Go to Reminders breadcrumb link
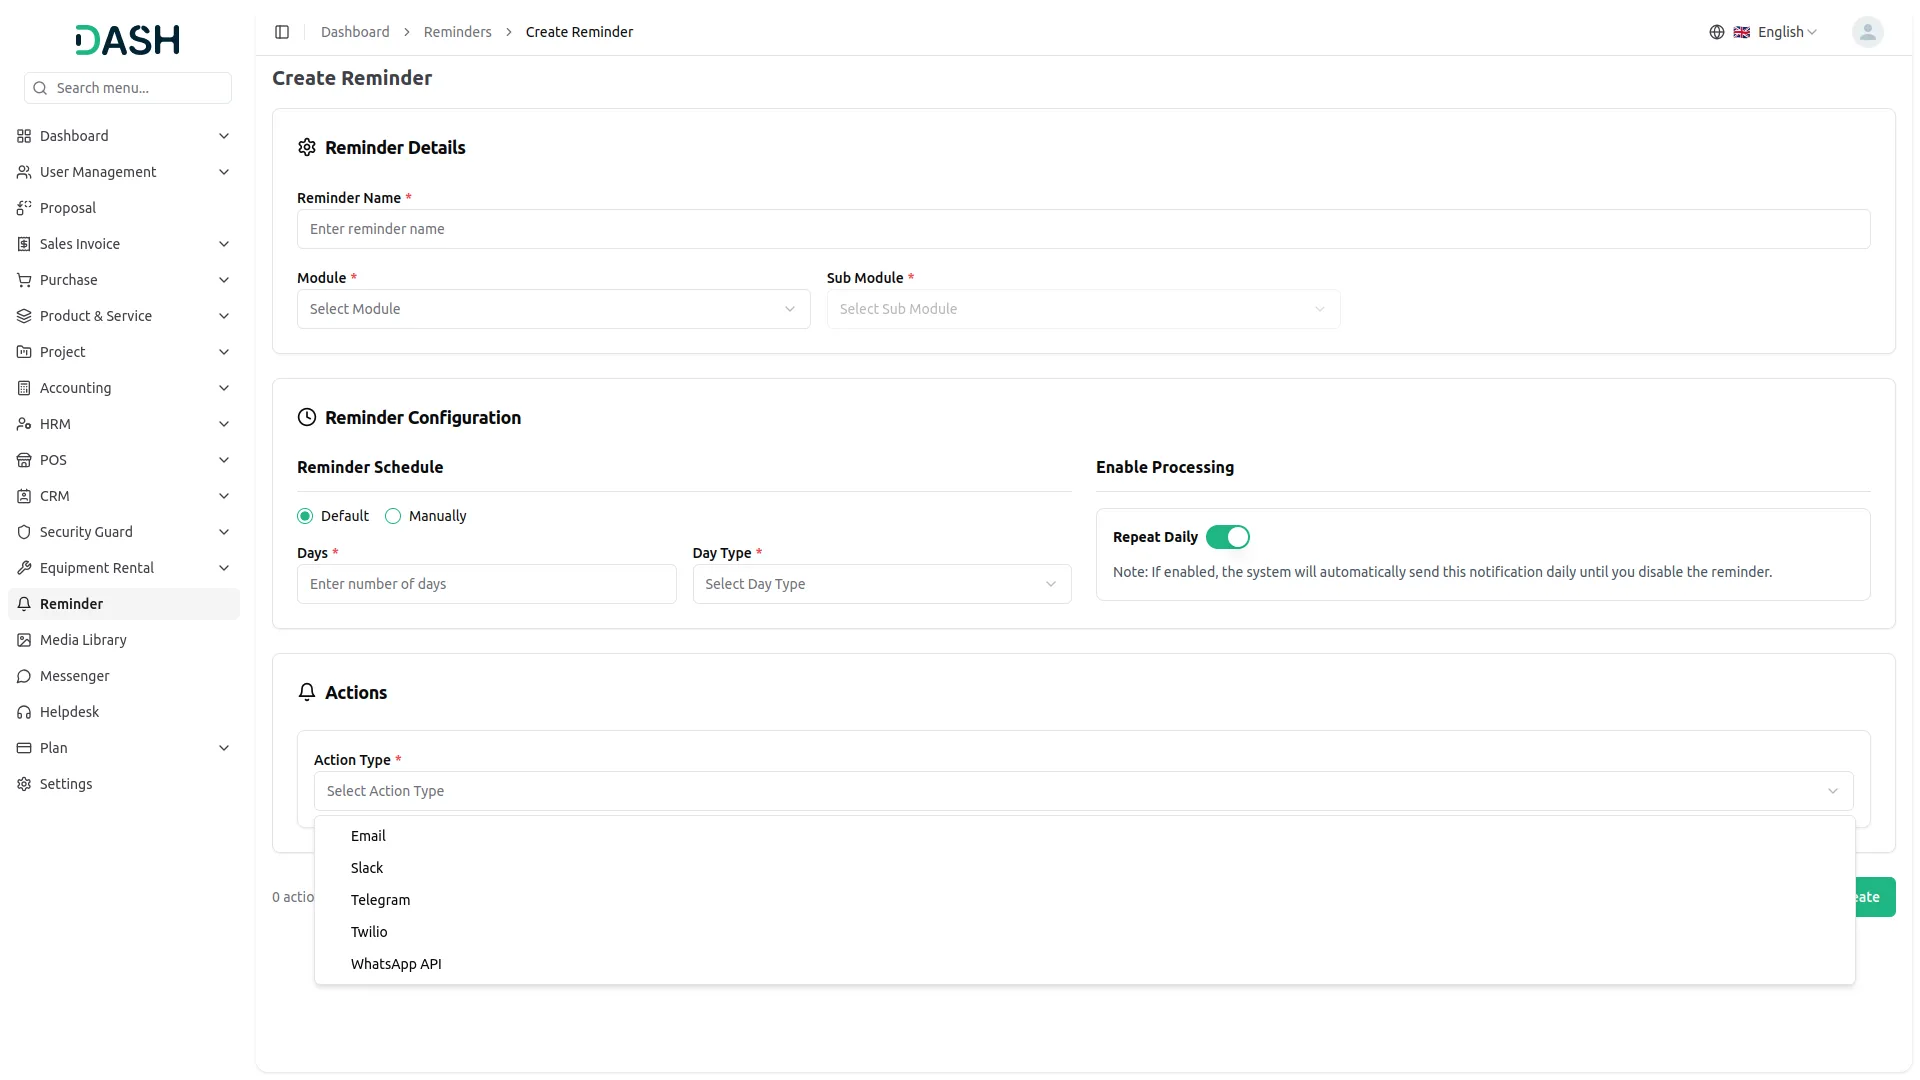Image resolution: width=1920 pixels, height=1080 pixels. 457,32
